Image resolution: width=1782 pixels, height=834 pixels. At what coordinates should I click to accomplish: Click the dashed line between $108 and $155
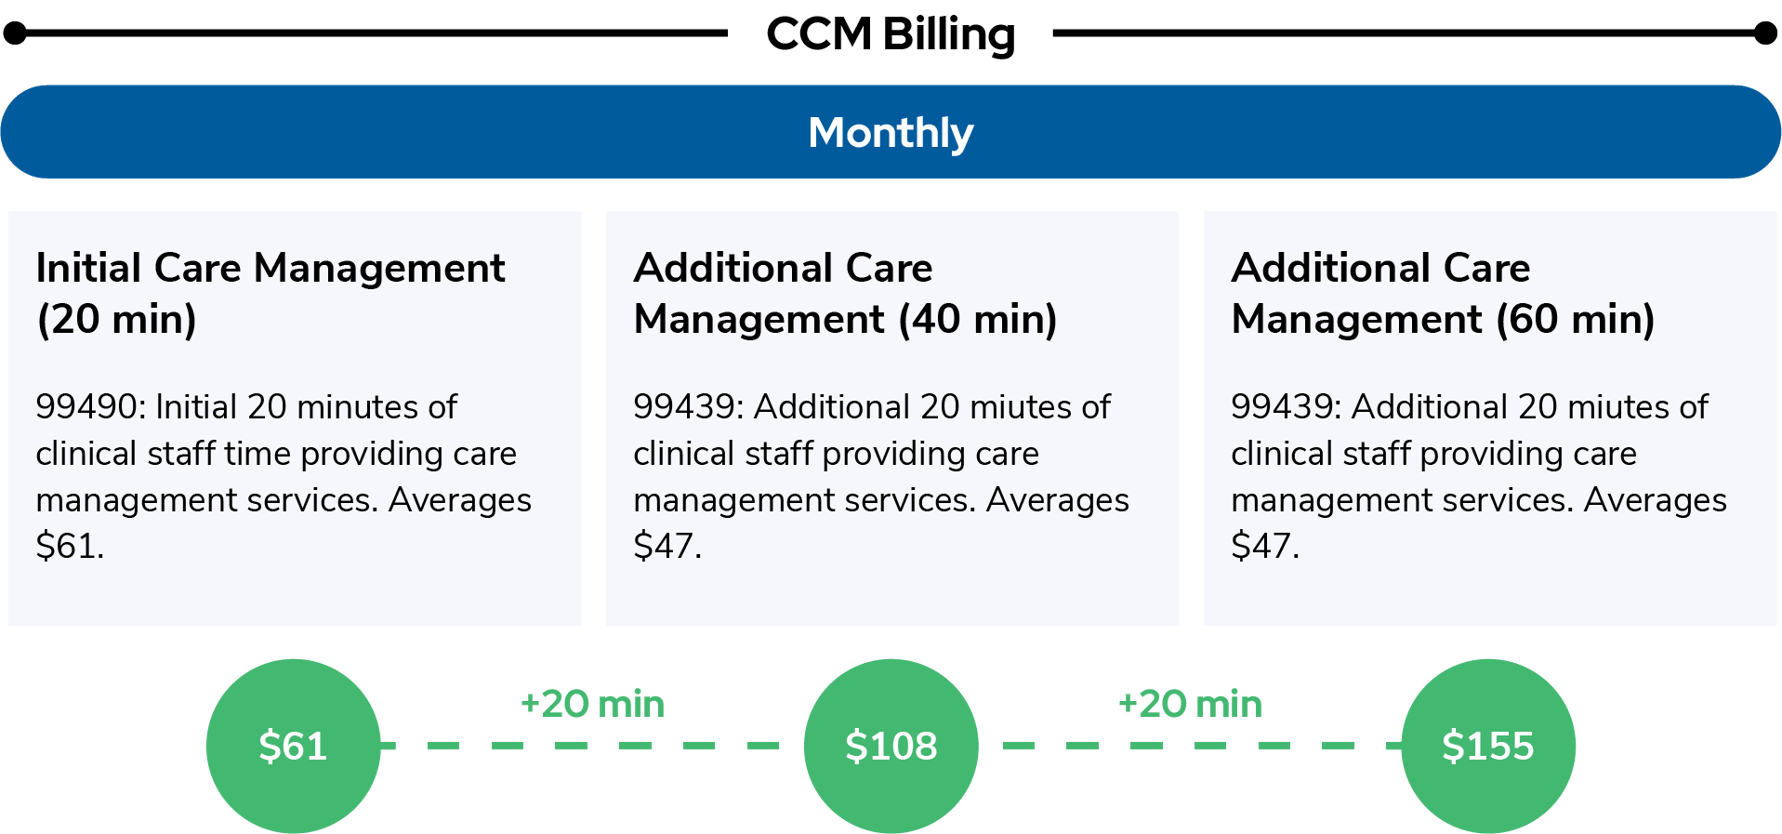pos(1190,746)
